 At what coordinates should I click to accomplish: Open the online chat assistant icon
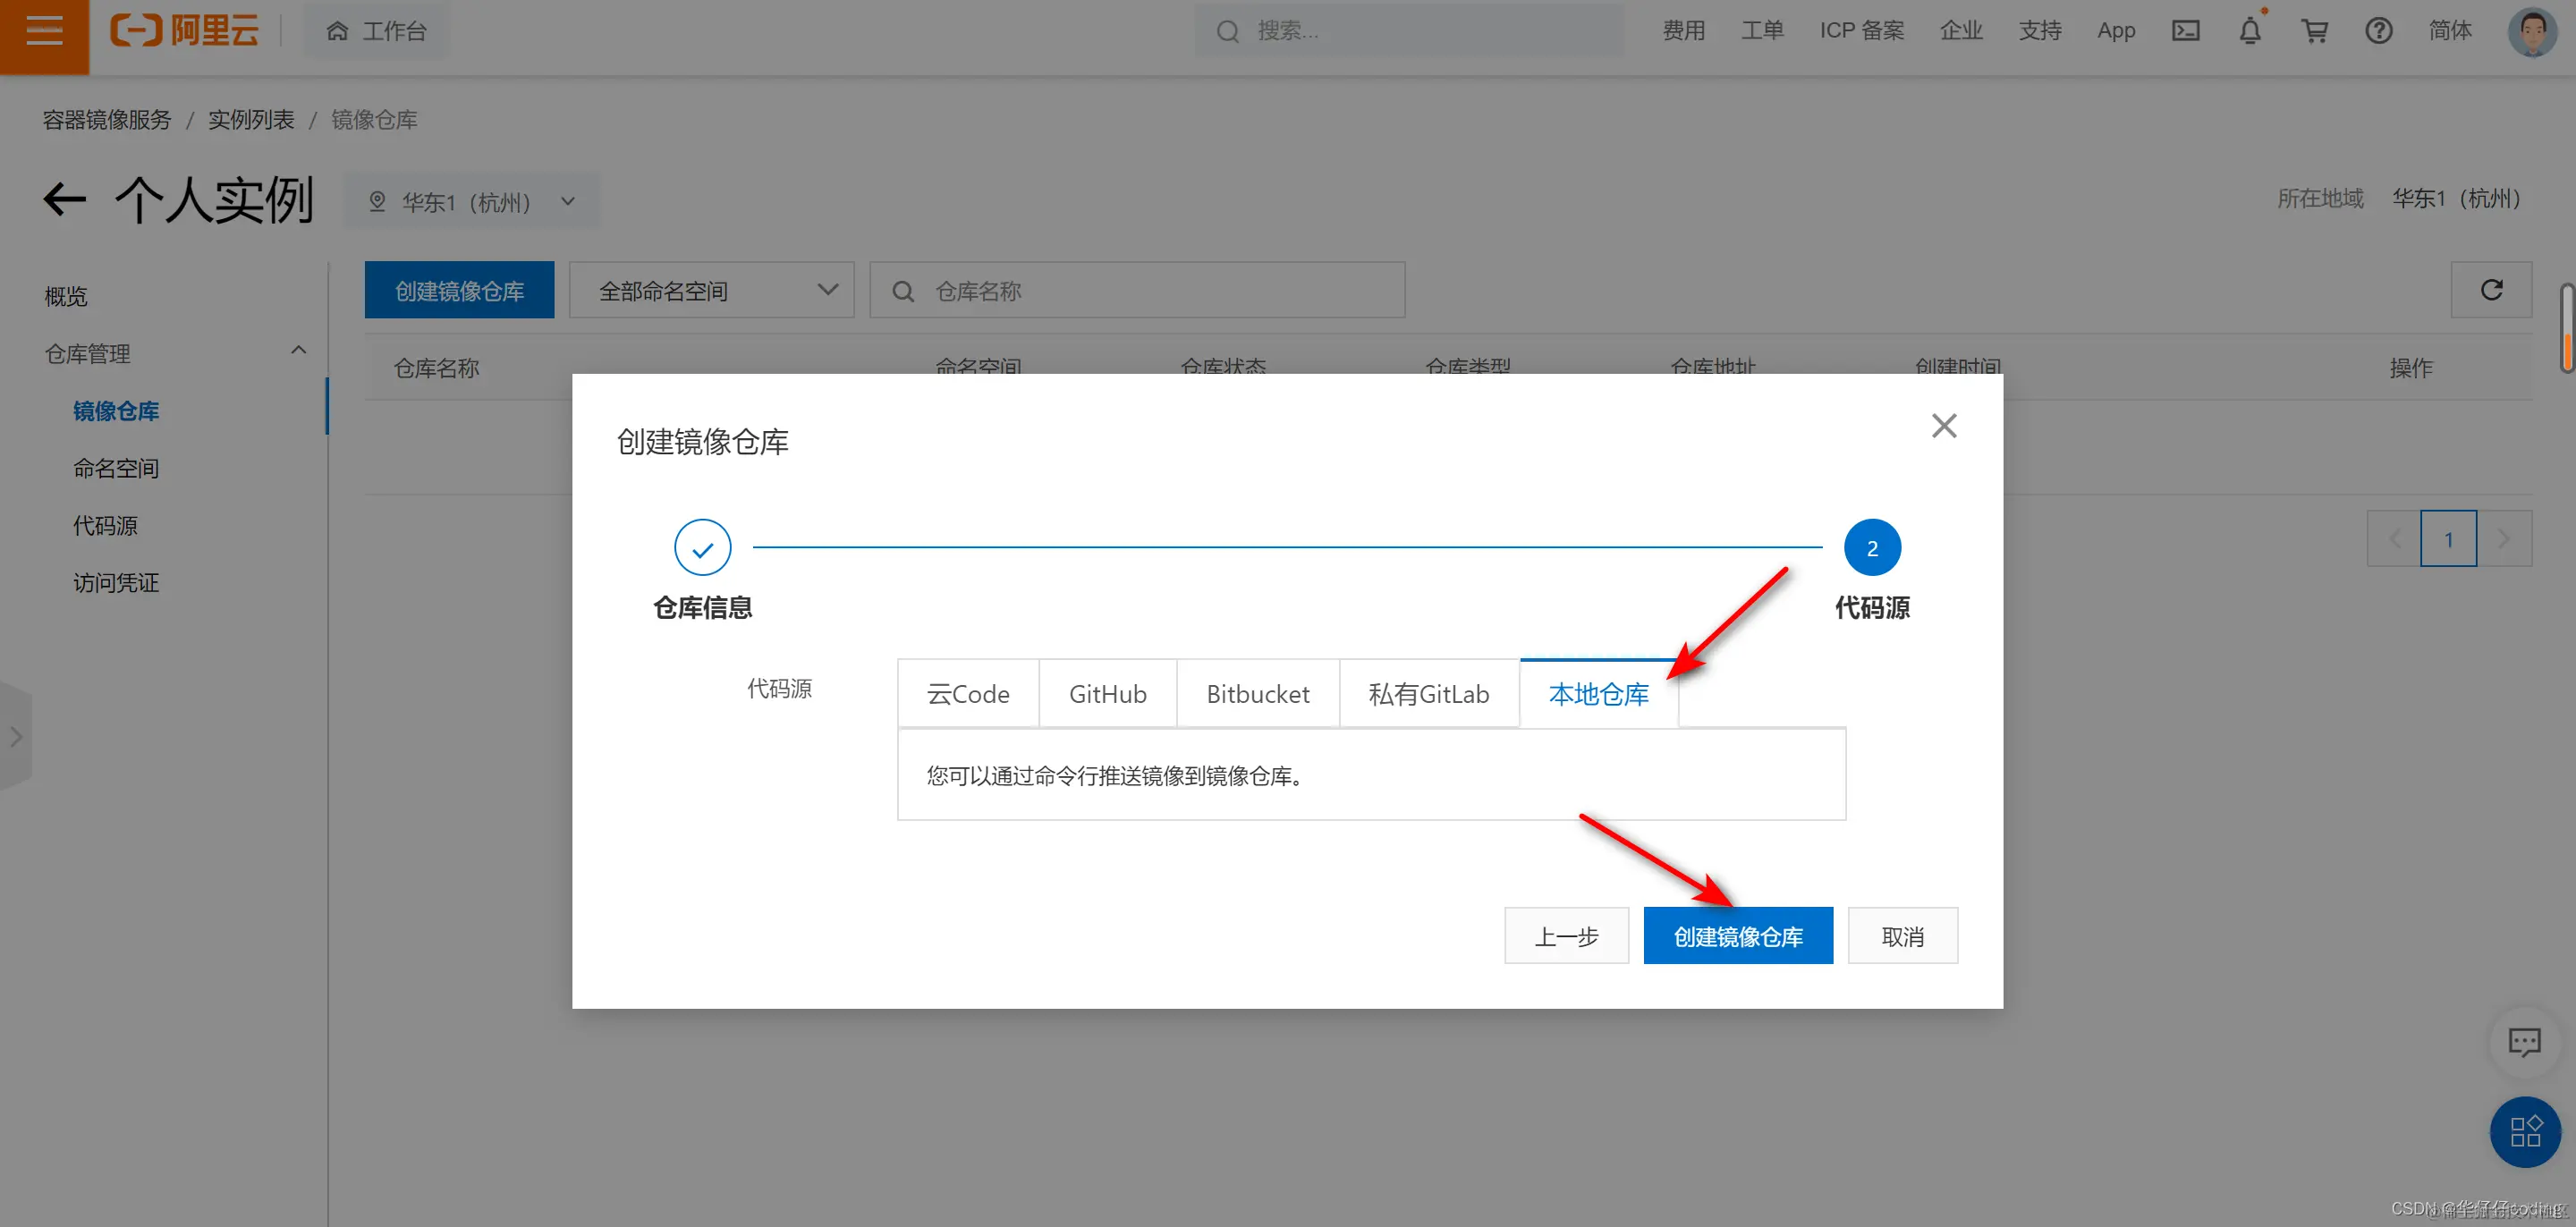coord(2524,1042)
